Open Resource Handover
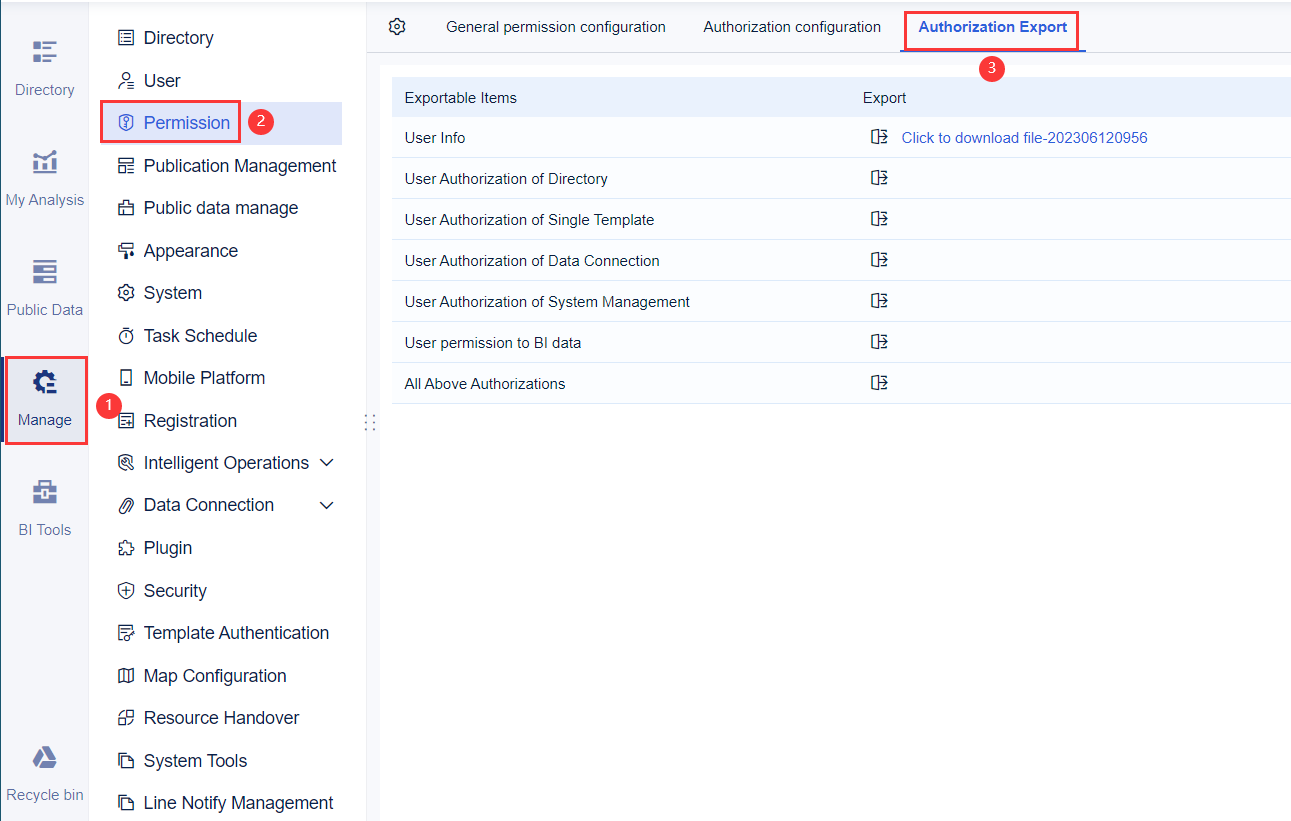 click(220, 718)
